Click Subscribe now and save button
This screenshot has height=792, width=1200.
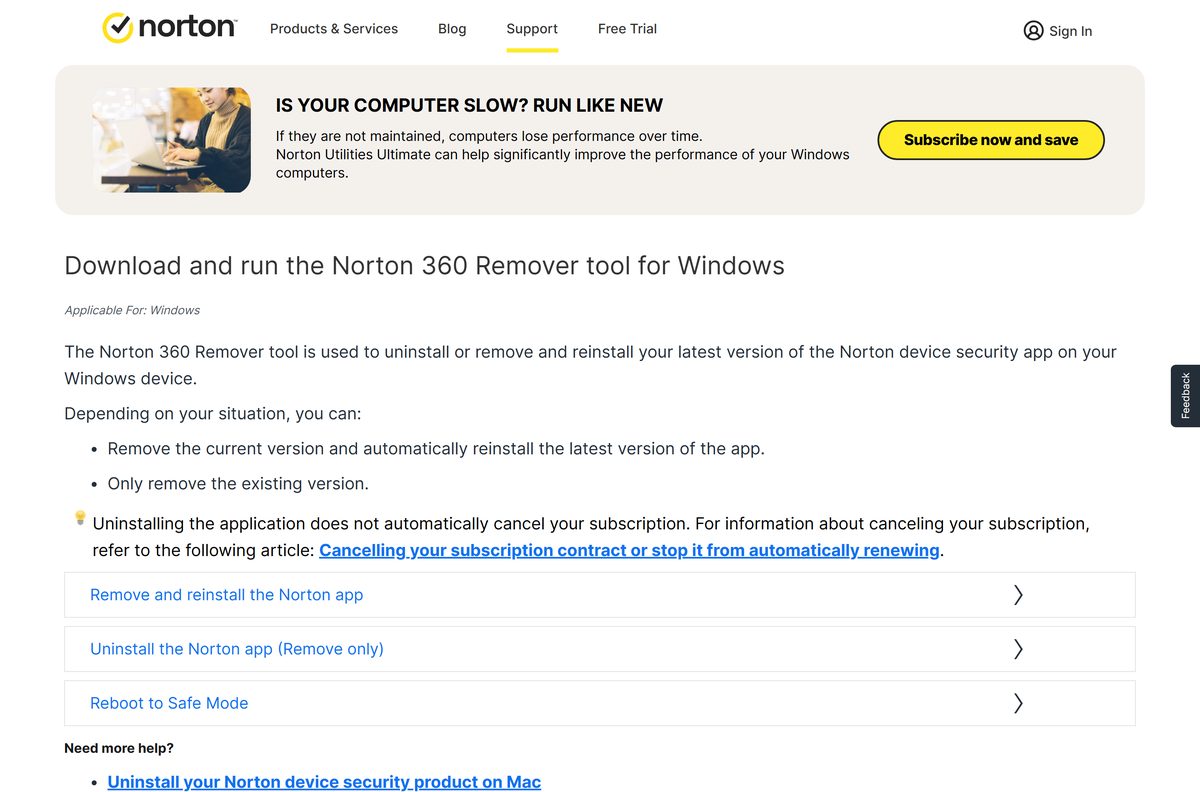[x=991, y=140]
